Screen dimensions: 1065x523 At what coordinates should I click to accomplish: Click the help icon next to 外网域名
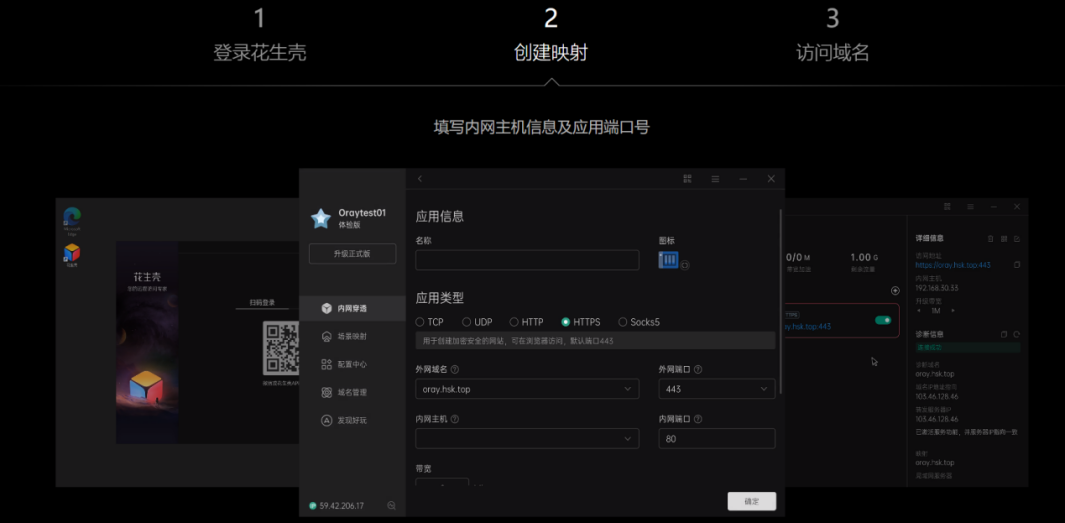[454, 369]
